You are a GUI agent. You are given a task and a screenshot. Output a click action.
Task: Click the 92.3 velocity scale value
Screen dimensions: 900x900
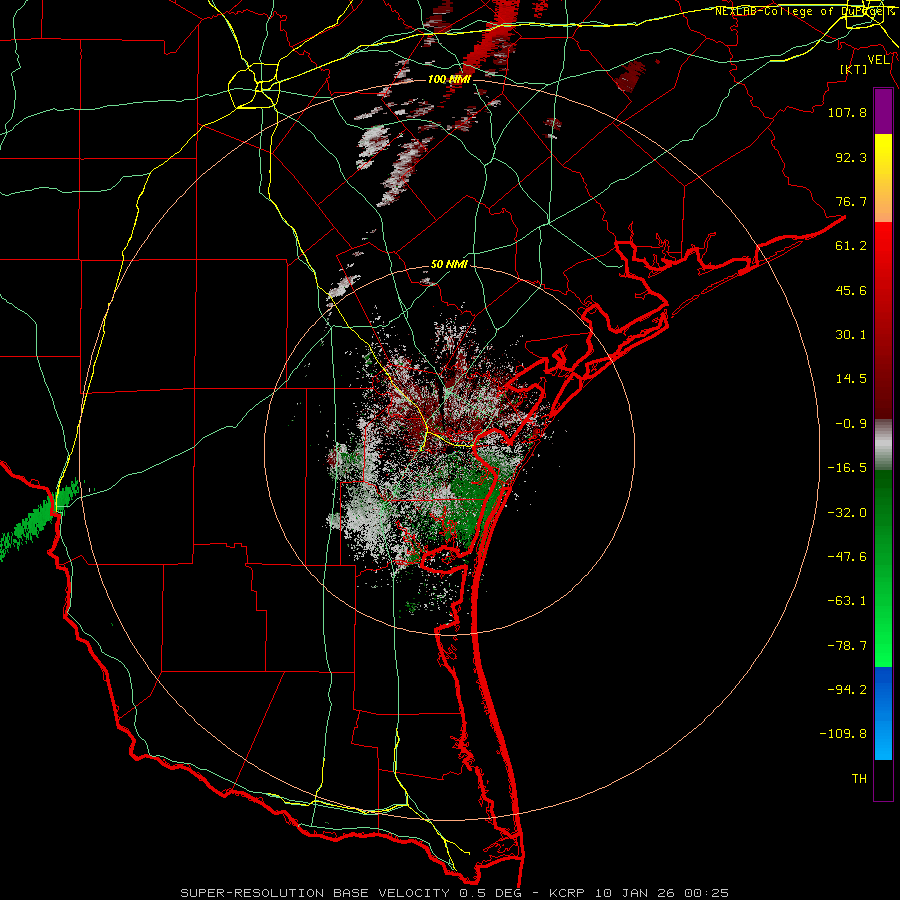pos(851,157)
